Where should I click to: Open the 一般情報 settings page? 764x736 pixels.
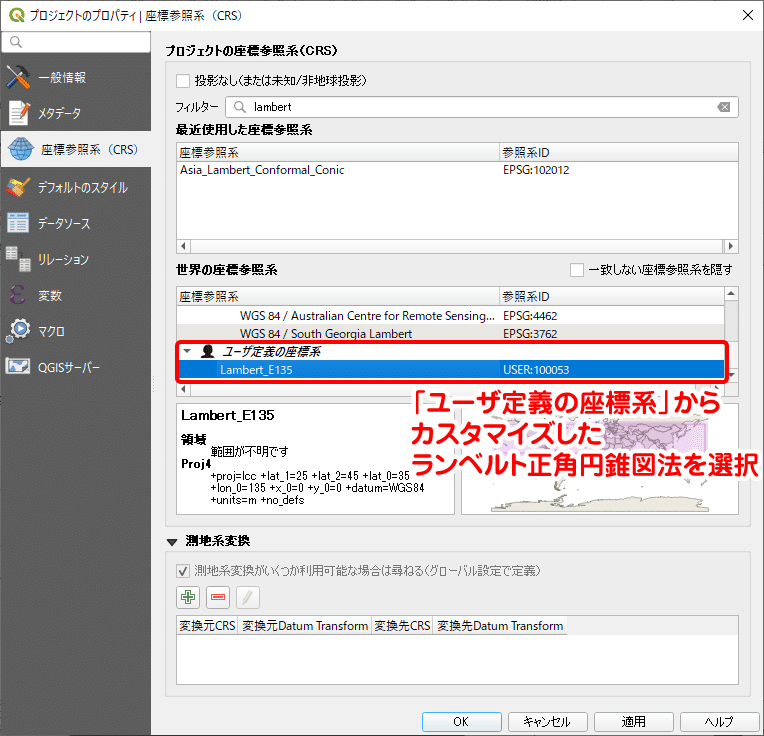(76, 77)
